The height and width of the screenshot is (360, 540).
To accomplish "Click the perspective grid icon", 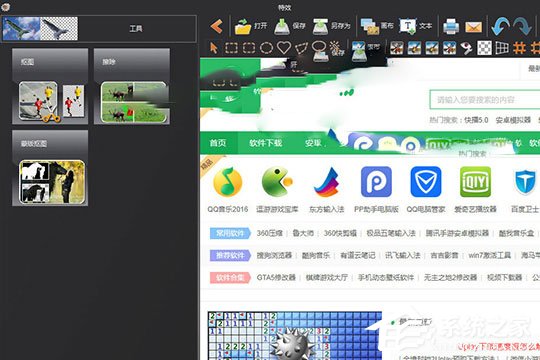I will [x=502, y=48].
